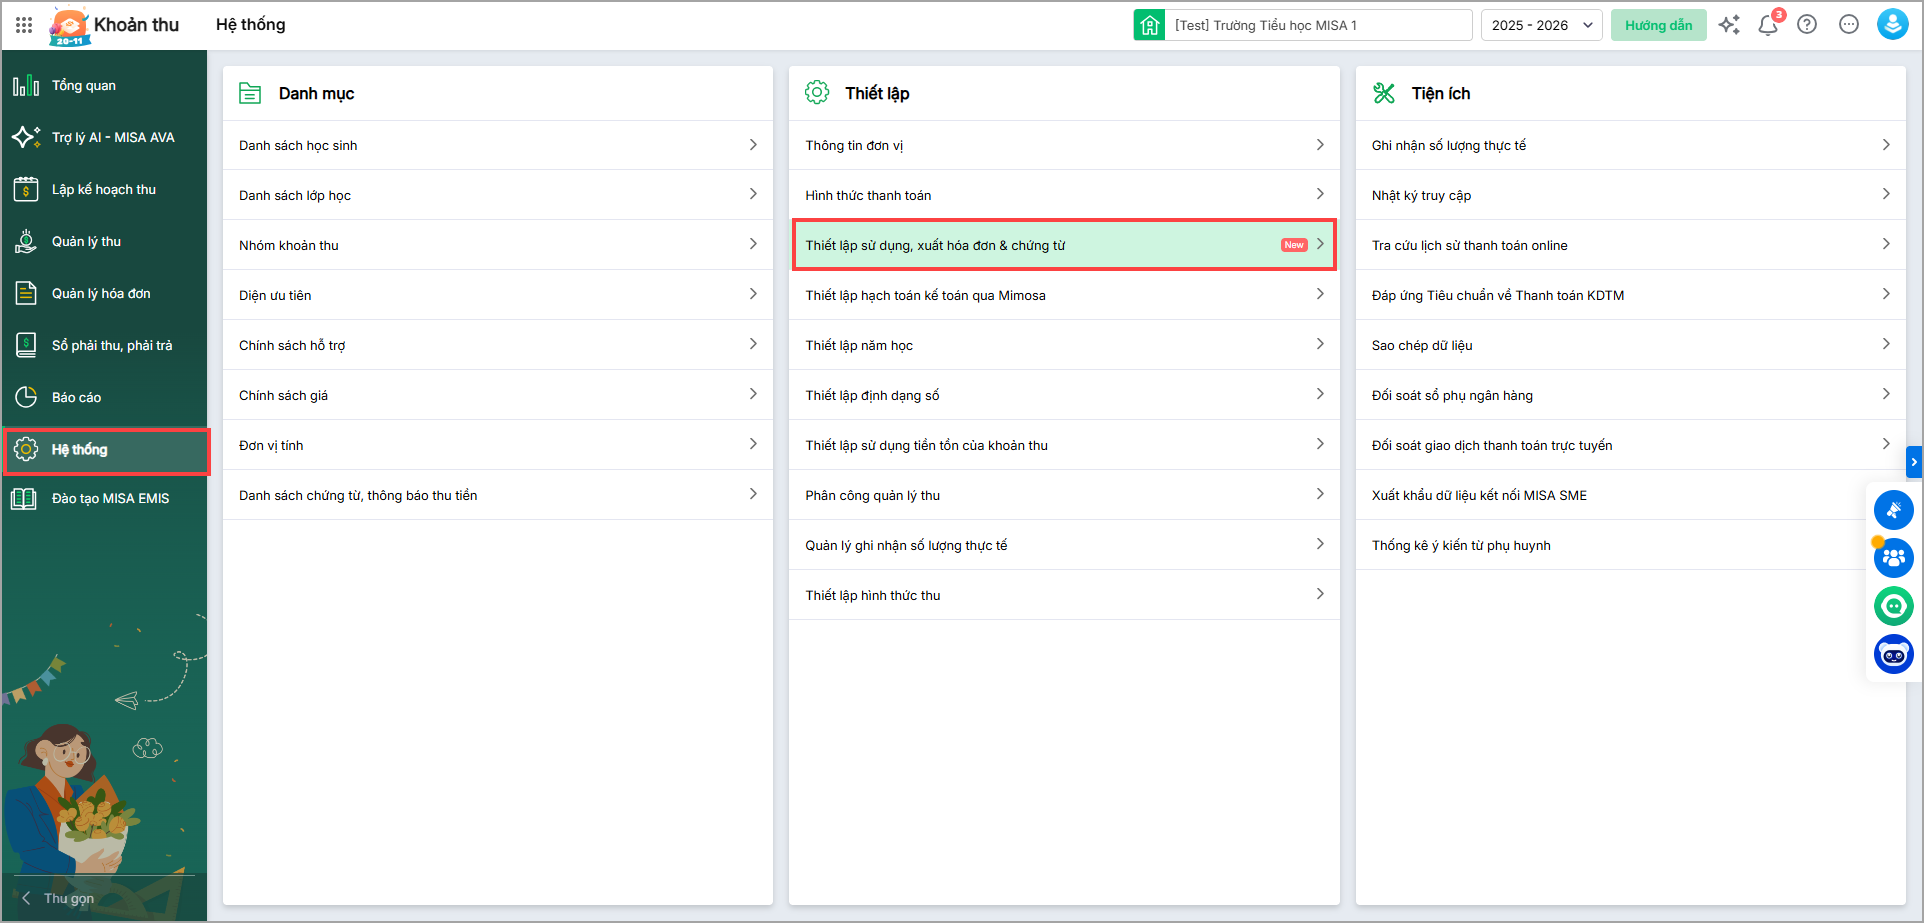Click the Hướng dẫn button
Screen dimensions: 1924x923
(x=1658, y=25)
